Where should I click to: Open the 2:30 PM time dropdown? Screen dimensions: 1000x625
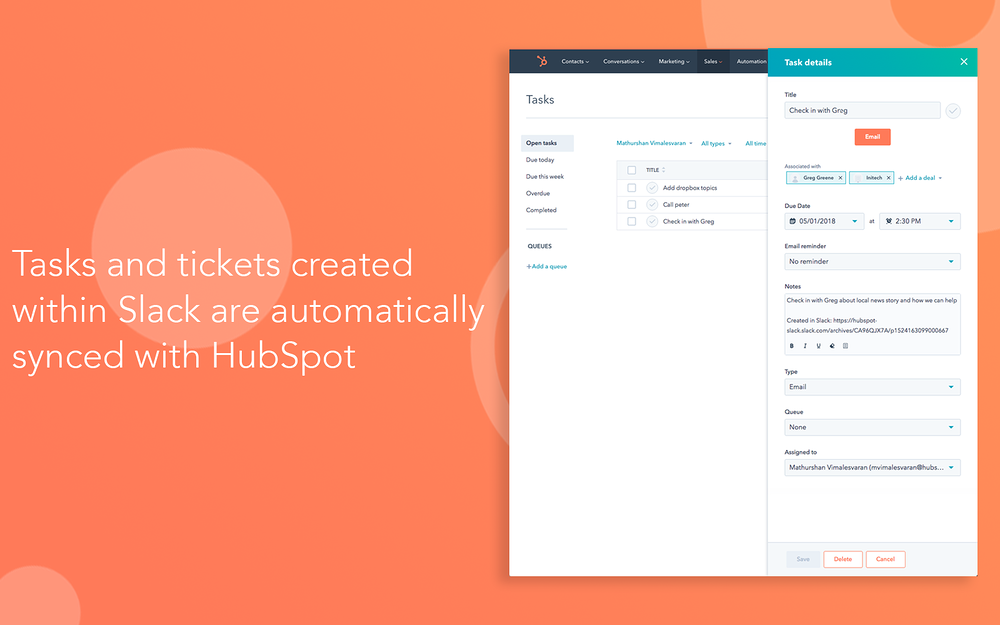920,221
